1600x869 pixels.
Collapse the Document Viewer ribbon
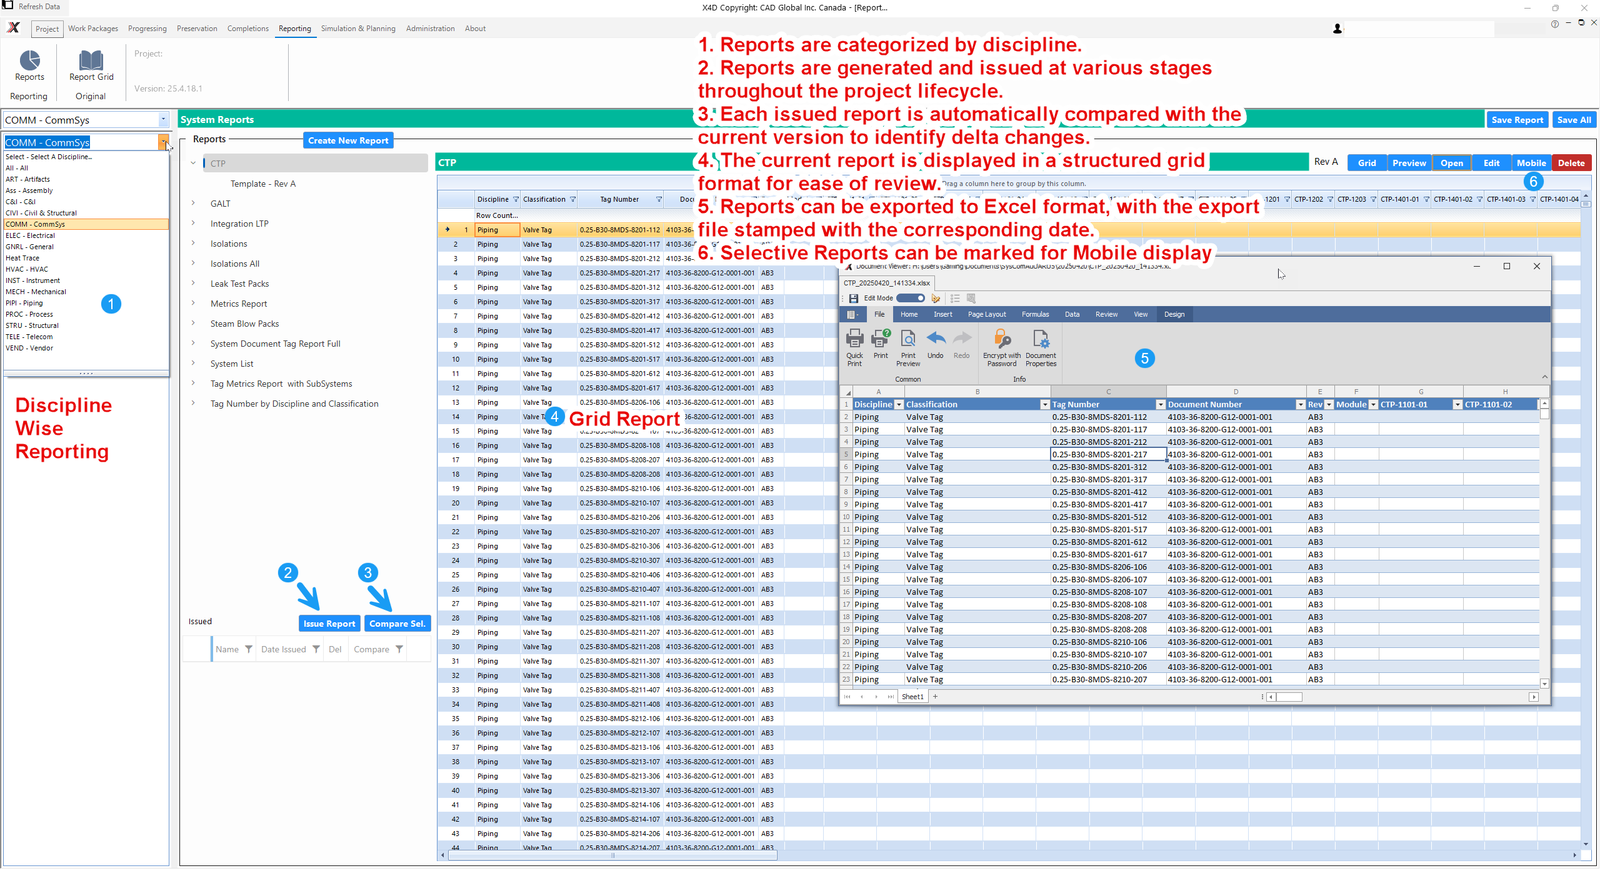pyautogui.click(x=1544, y=377)
